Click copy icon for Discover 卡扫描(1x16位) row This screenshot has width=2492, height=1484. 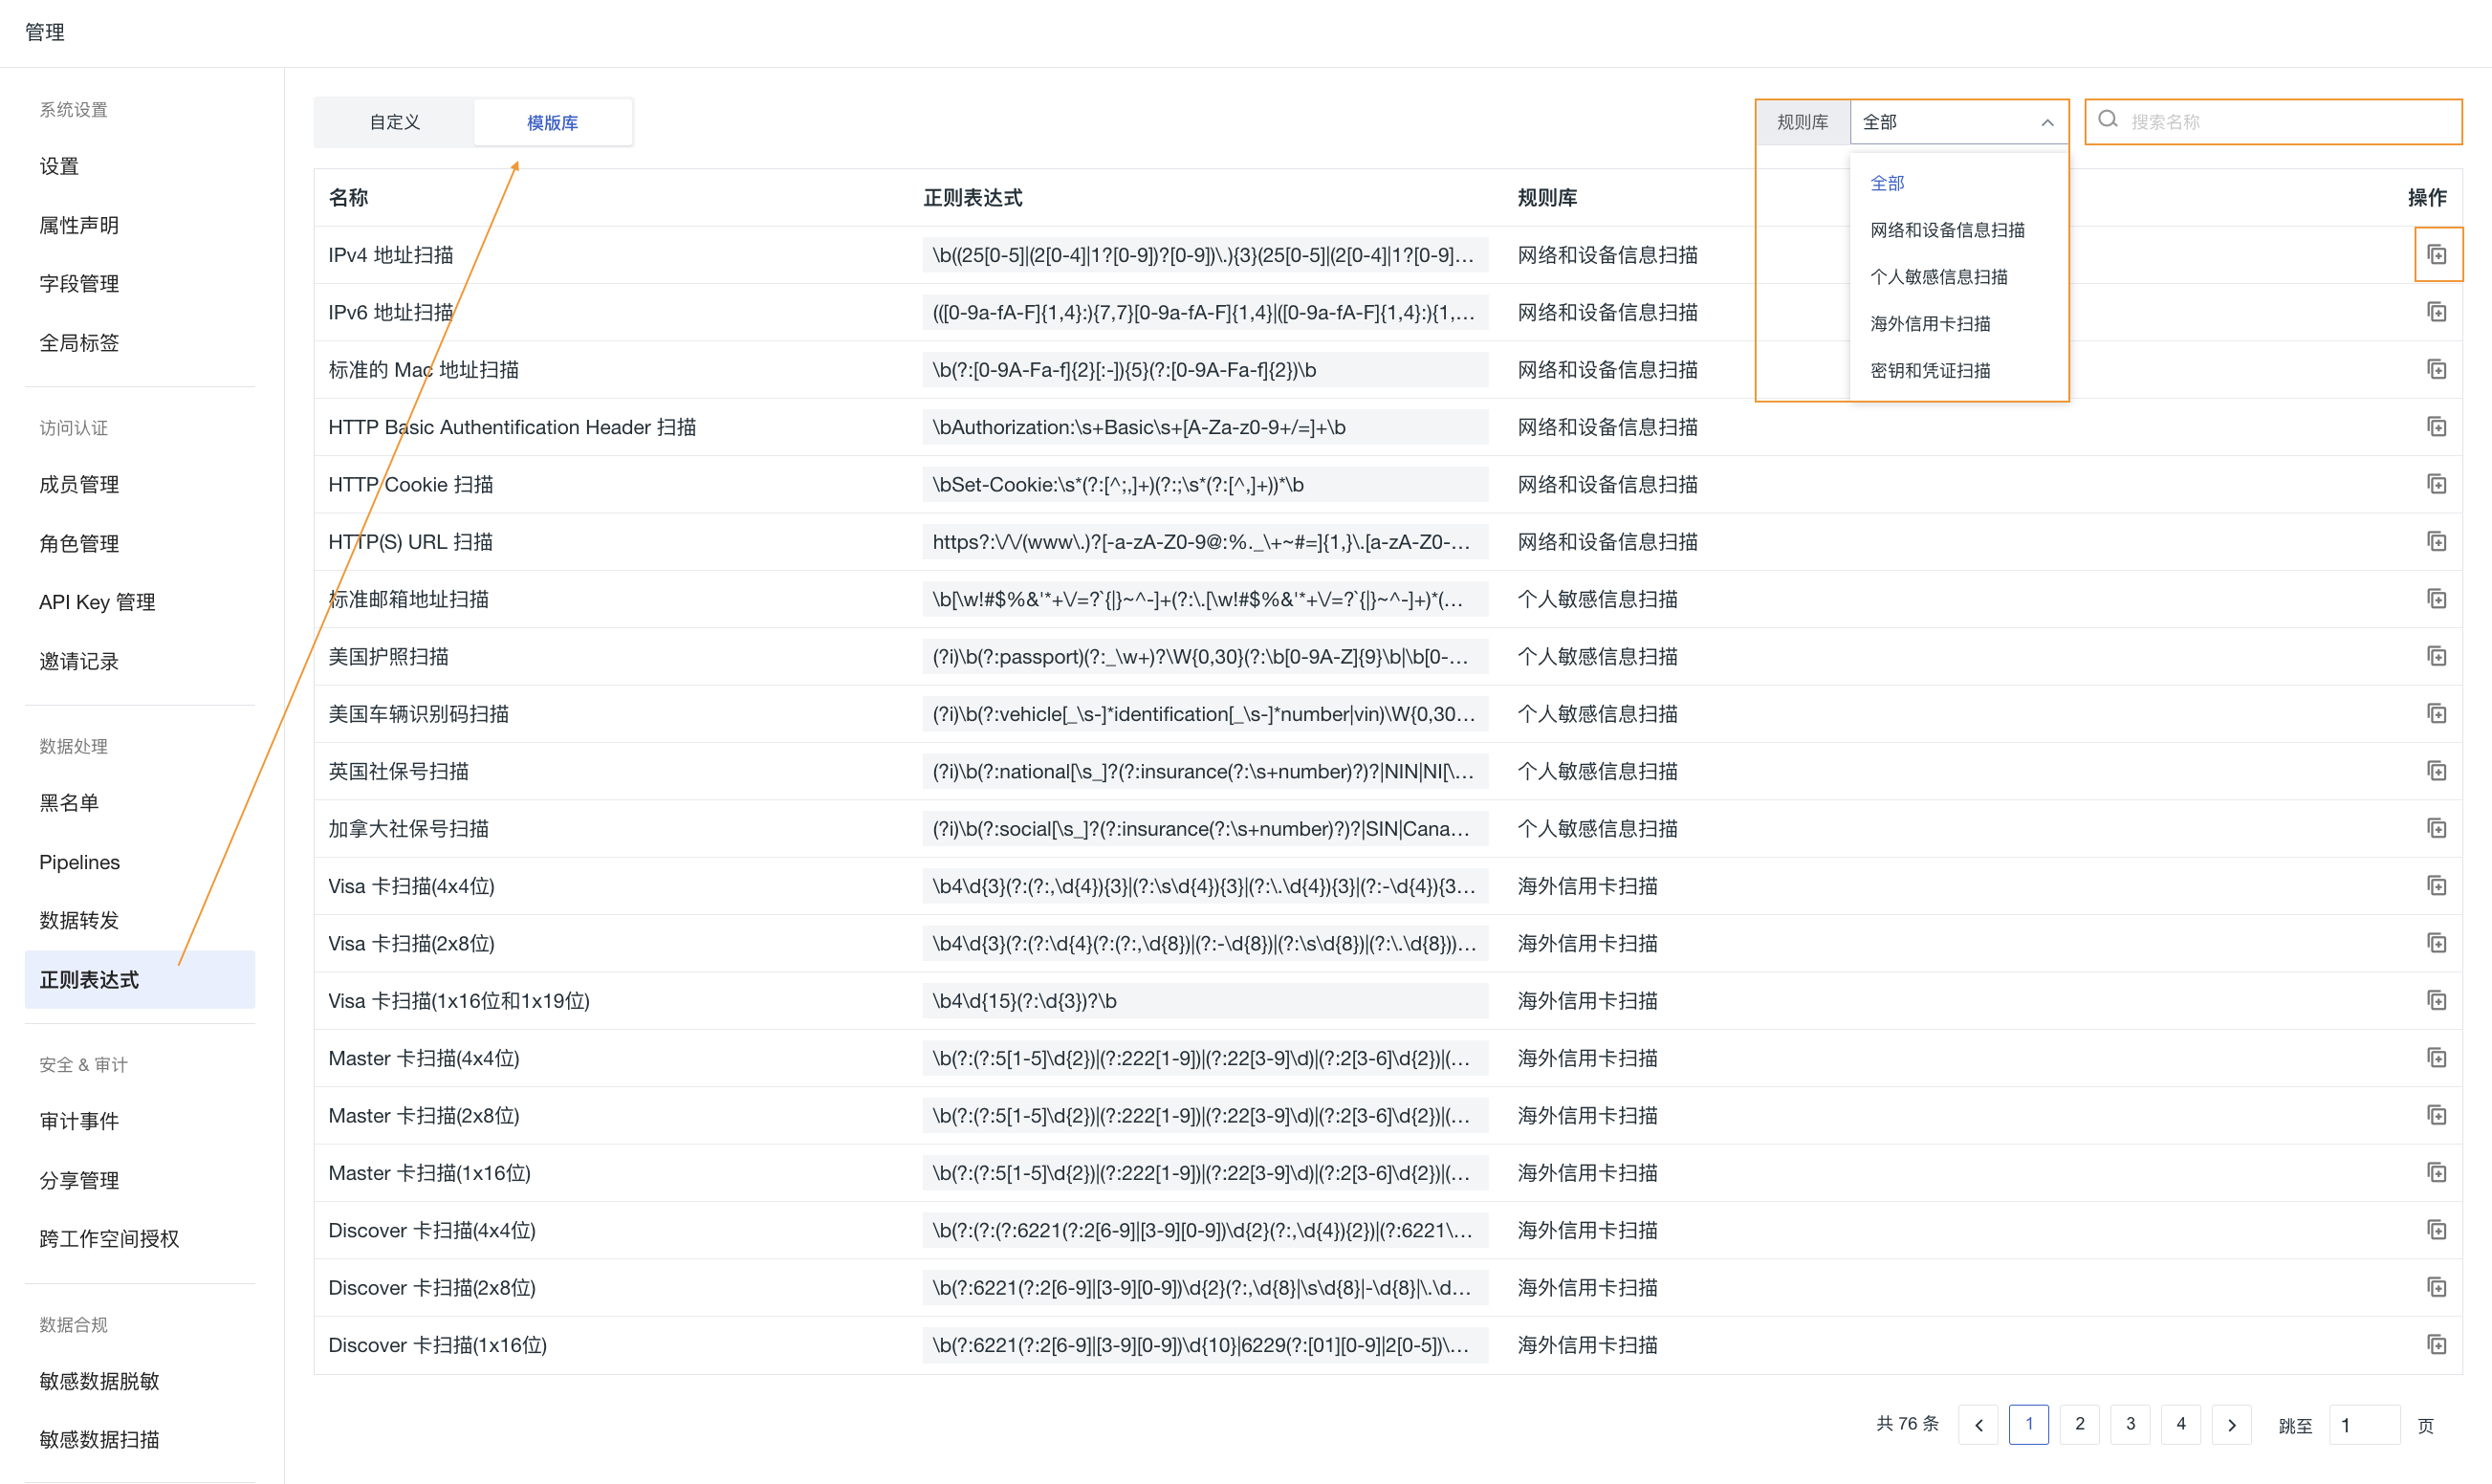[2436, 1344]
